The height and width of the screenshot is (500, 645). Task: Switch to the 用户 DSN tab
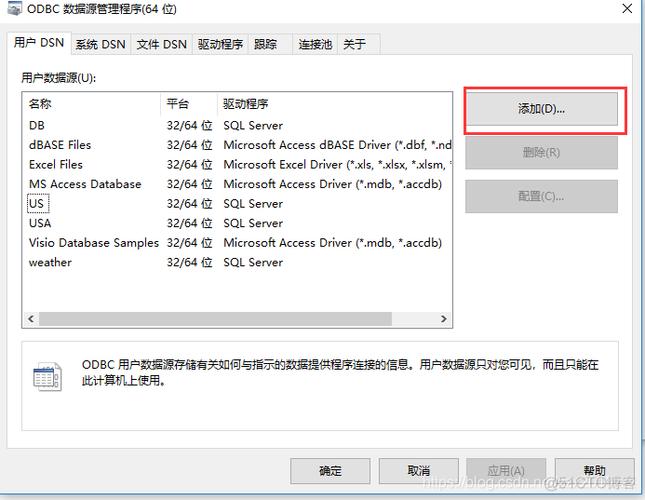coord(39,43)
